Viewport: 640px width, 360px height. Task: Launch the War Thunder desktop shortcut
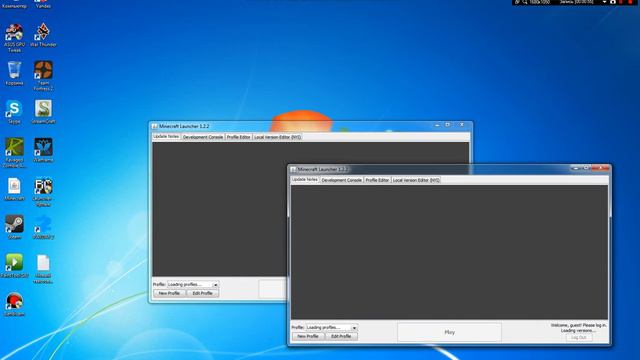[x=43, y=35]
